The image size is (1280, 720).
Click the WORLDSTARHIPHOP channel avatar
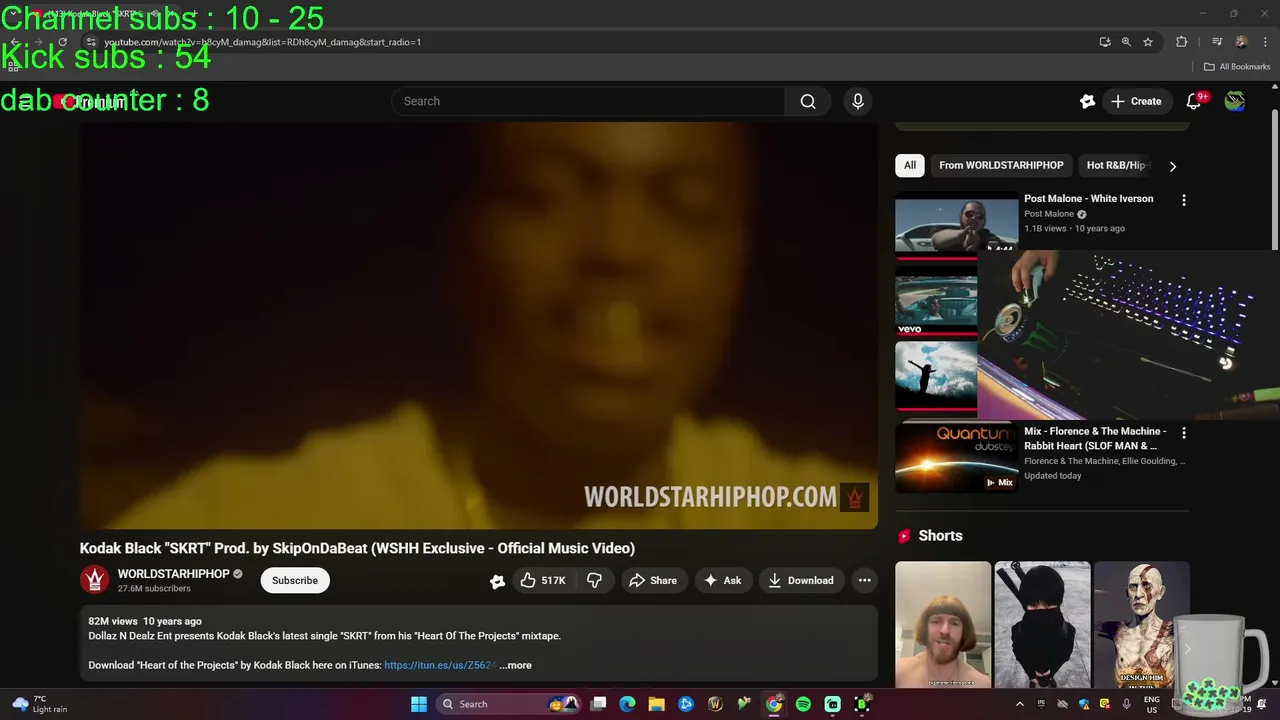click(95, 580)
